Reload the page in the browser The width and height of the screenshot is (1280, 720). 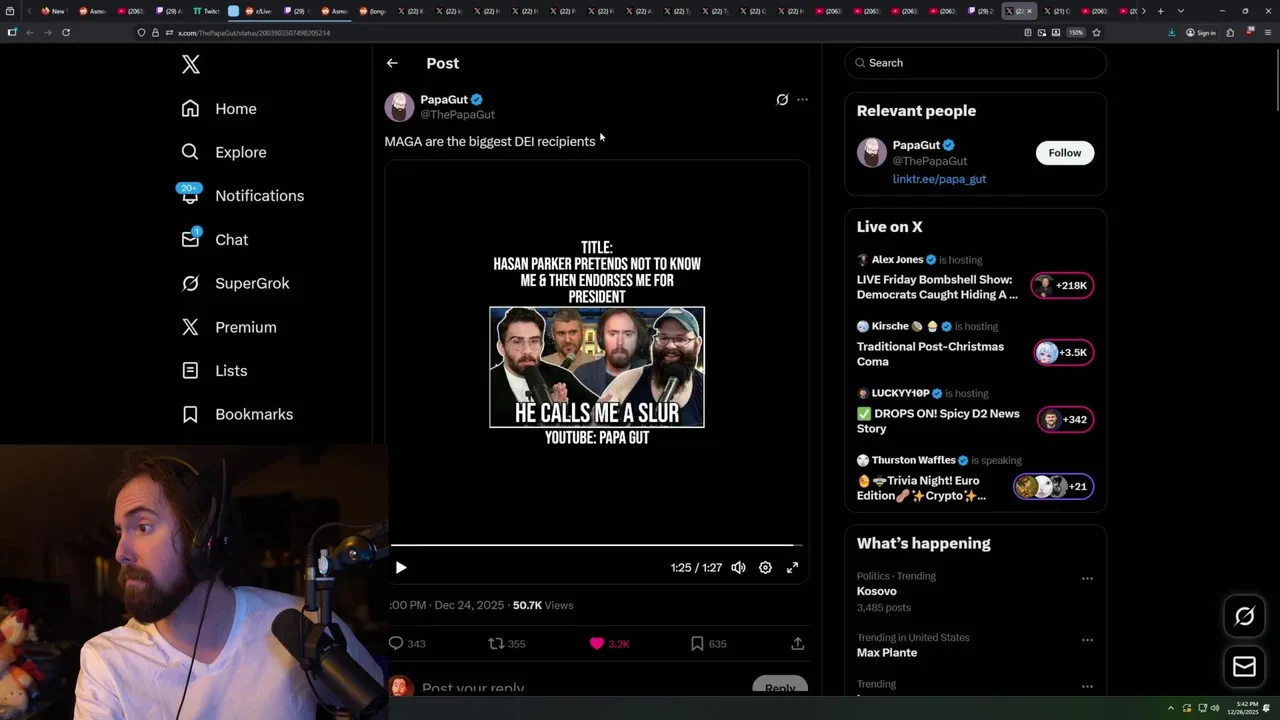pyautogui.click(x=66, y=32)
